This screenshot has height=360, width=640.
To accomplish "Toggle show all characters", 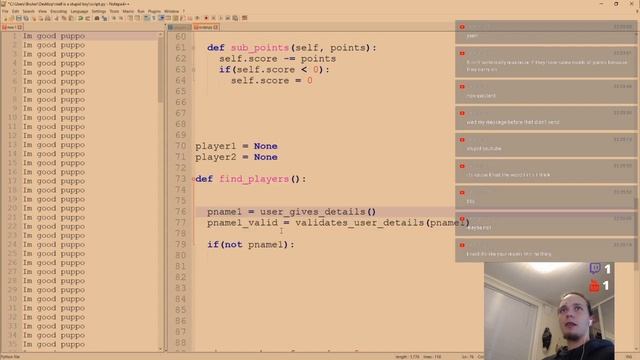I will click(154, 18).
